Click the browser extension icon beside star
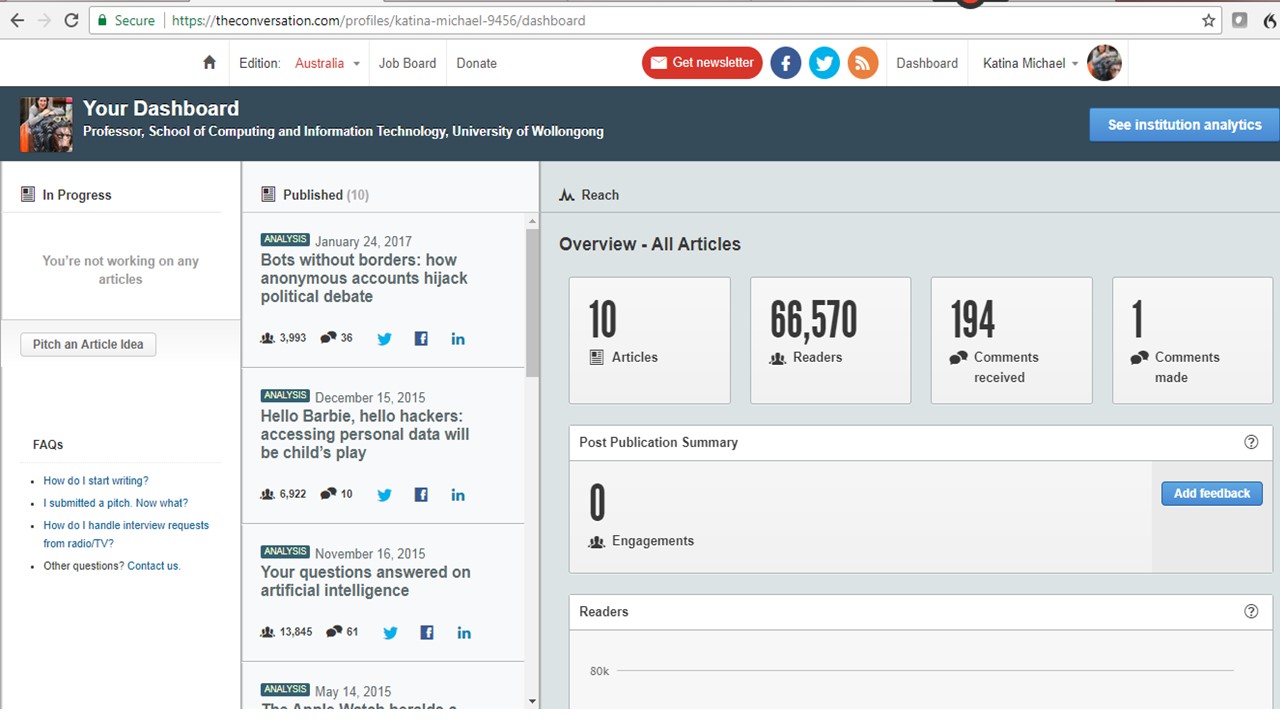Screen dimensions: 1280x720 [x=1240, y=20]
